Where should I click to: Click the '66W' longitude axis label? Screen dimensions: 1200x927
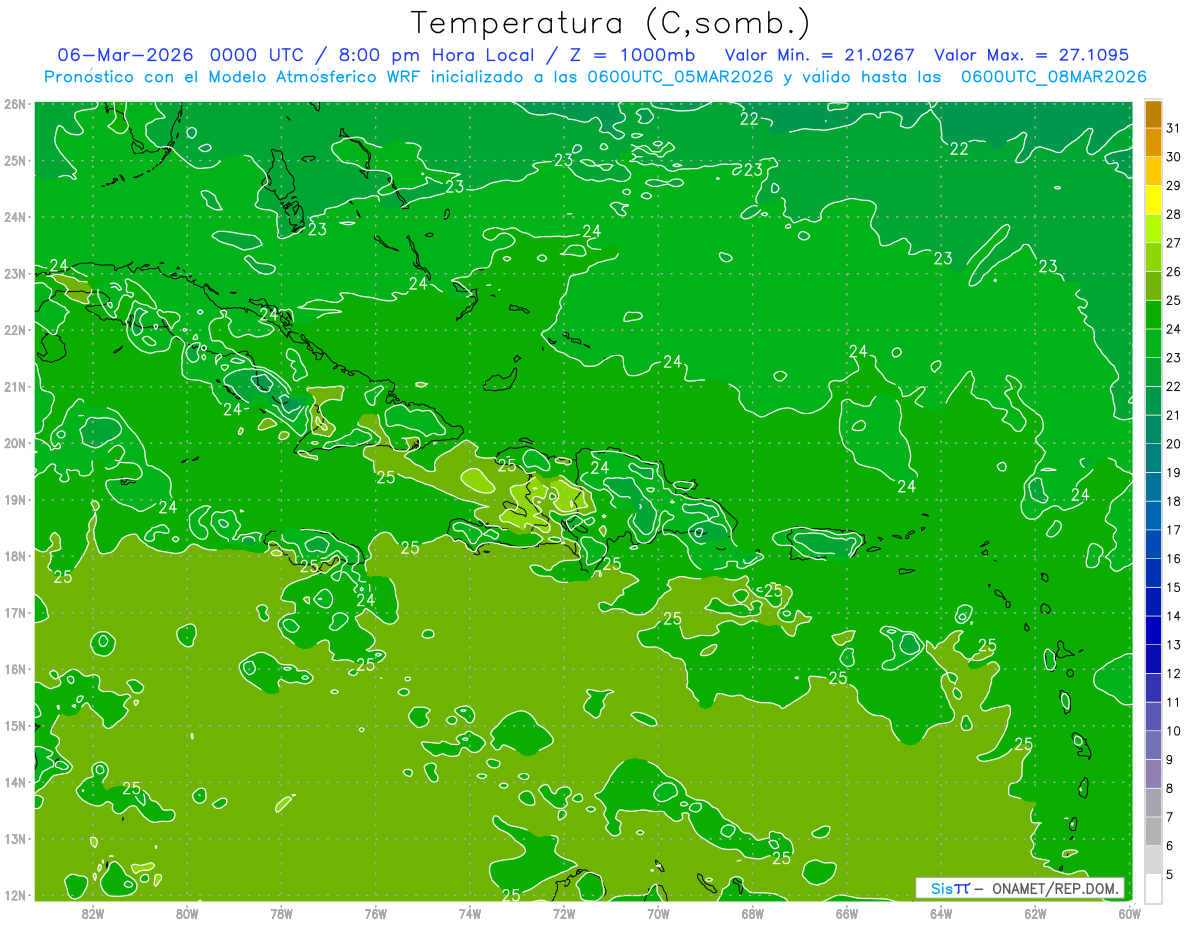847,913
